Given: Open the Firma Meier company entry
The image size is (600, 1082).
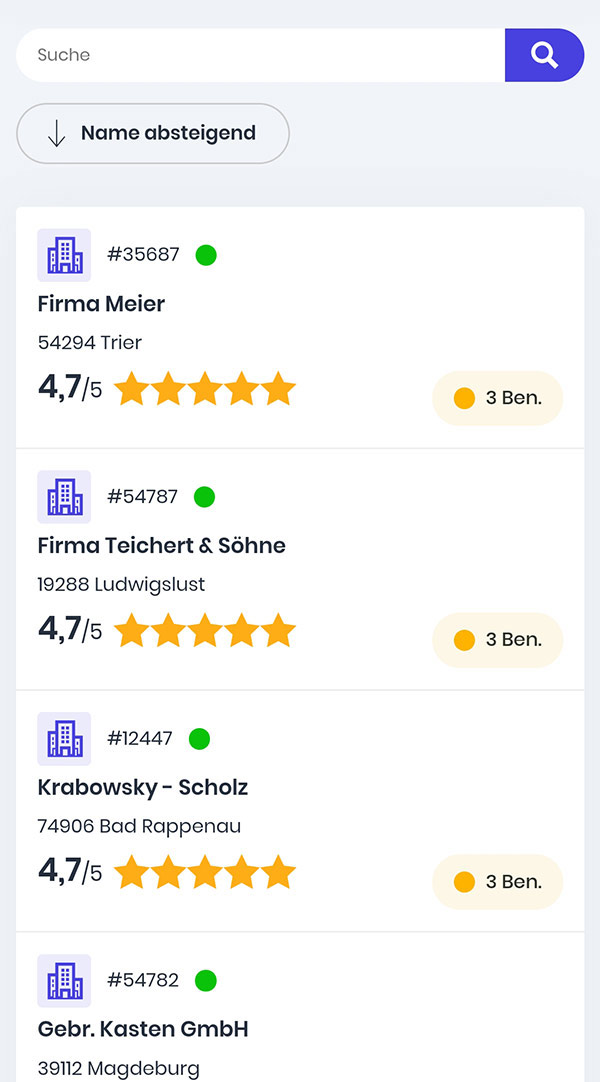Looking at the screenshot, I should click(101, 304).
